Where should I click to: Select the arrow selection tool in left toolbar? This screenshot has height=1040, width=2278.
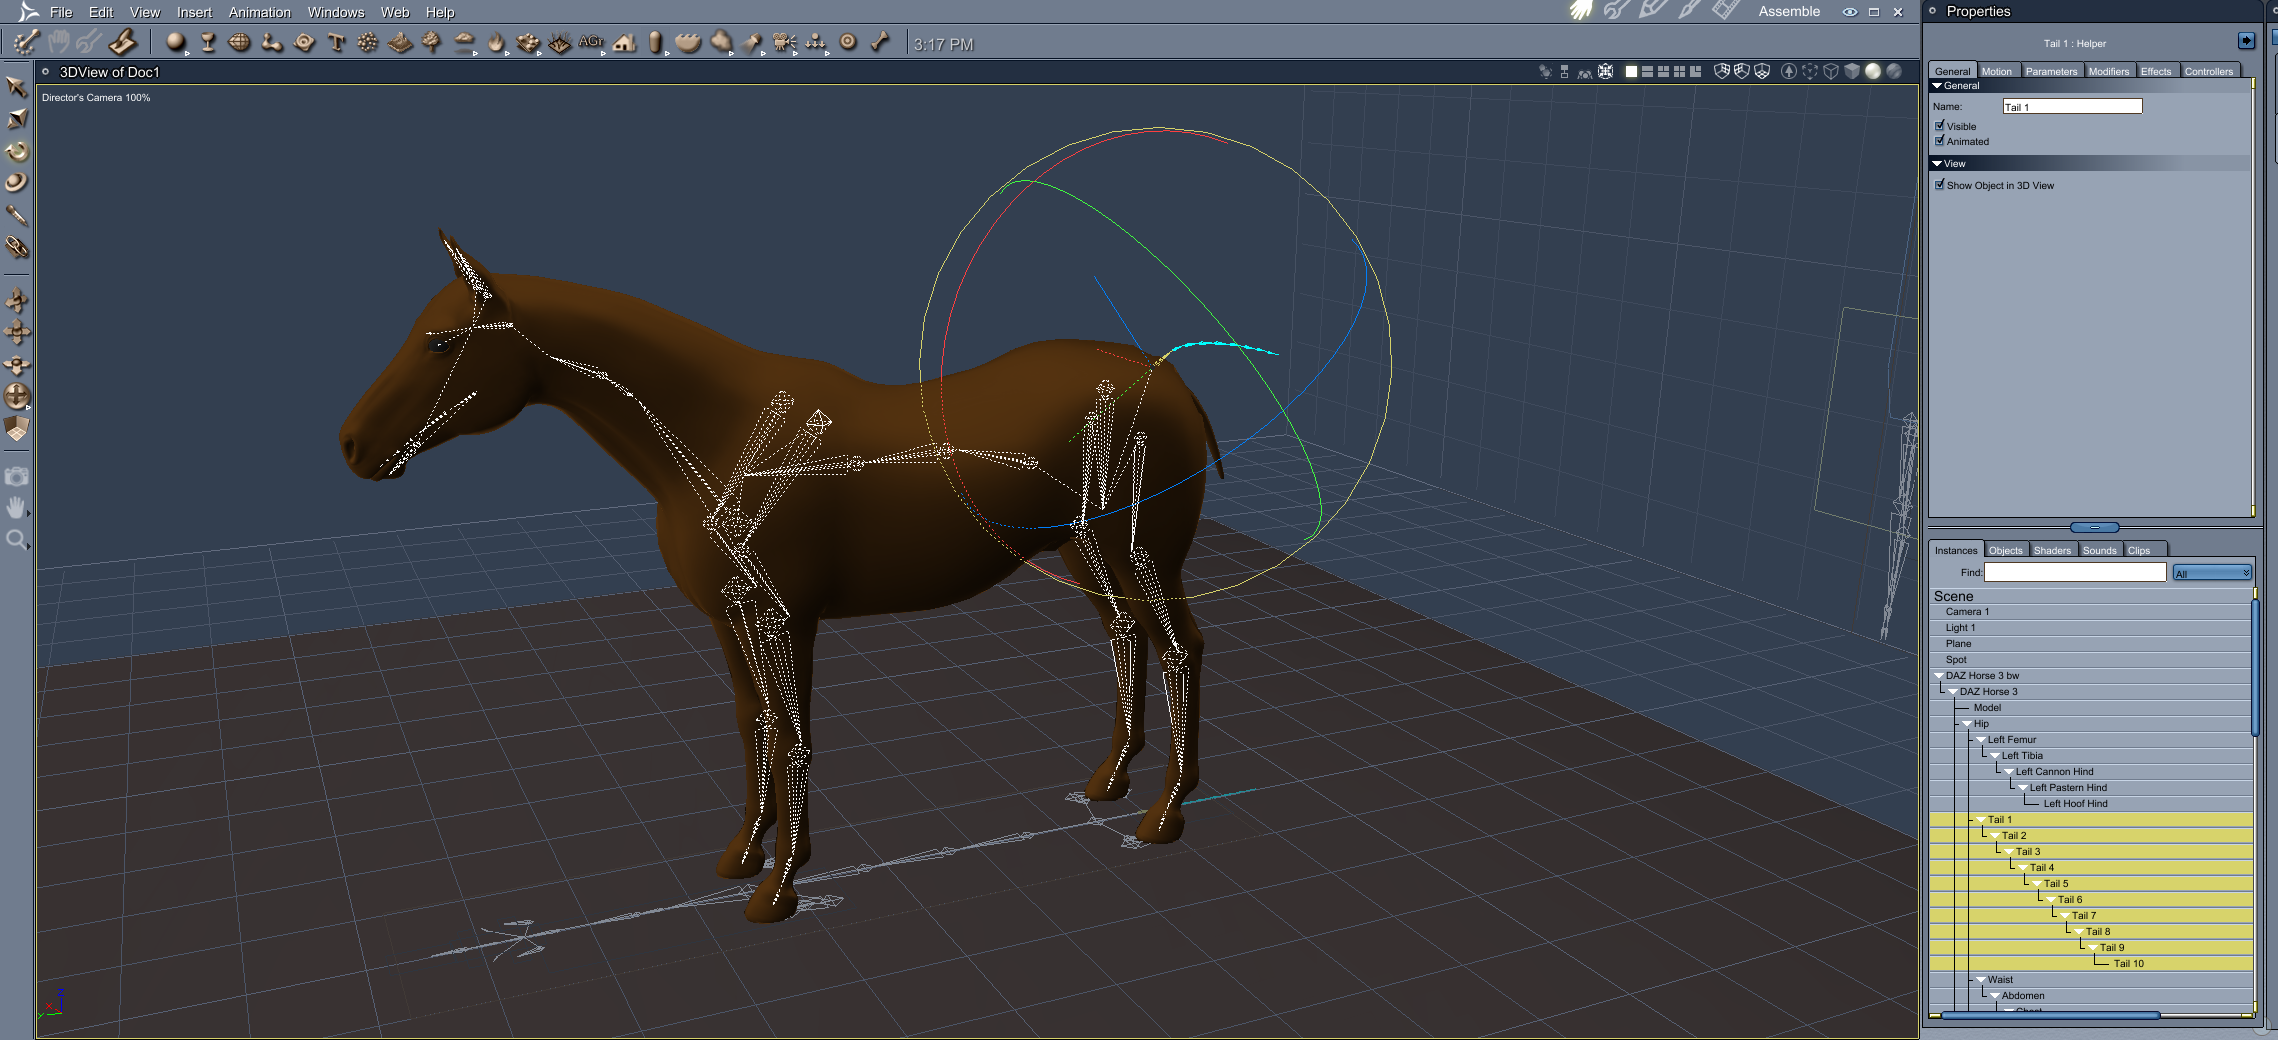pos(16,87)
